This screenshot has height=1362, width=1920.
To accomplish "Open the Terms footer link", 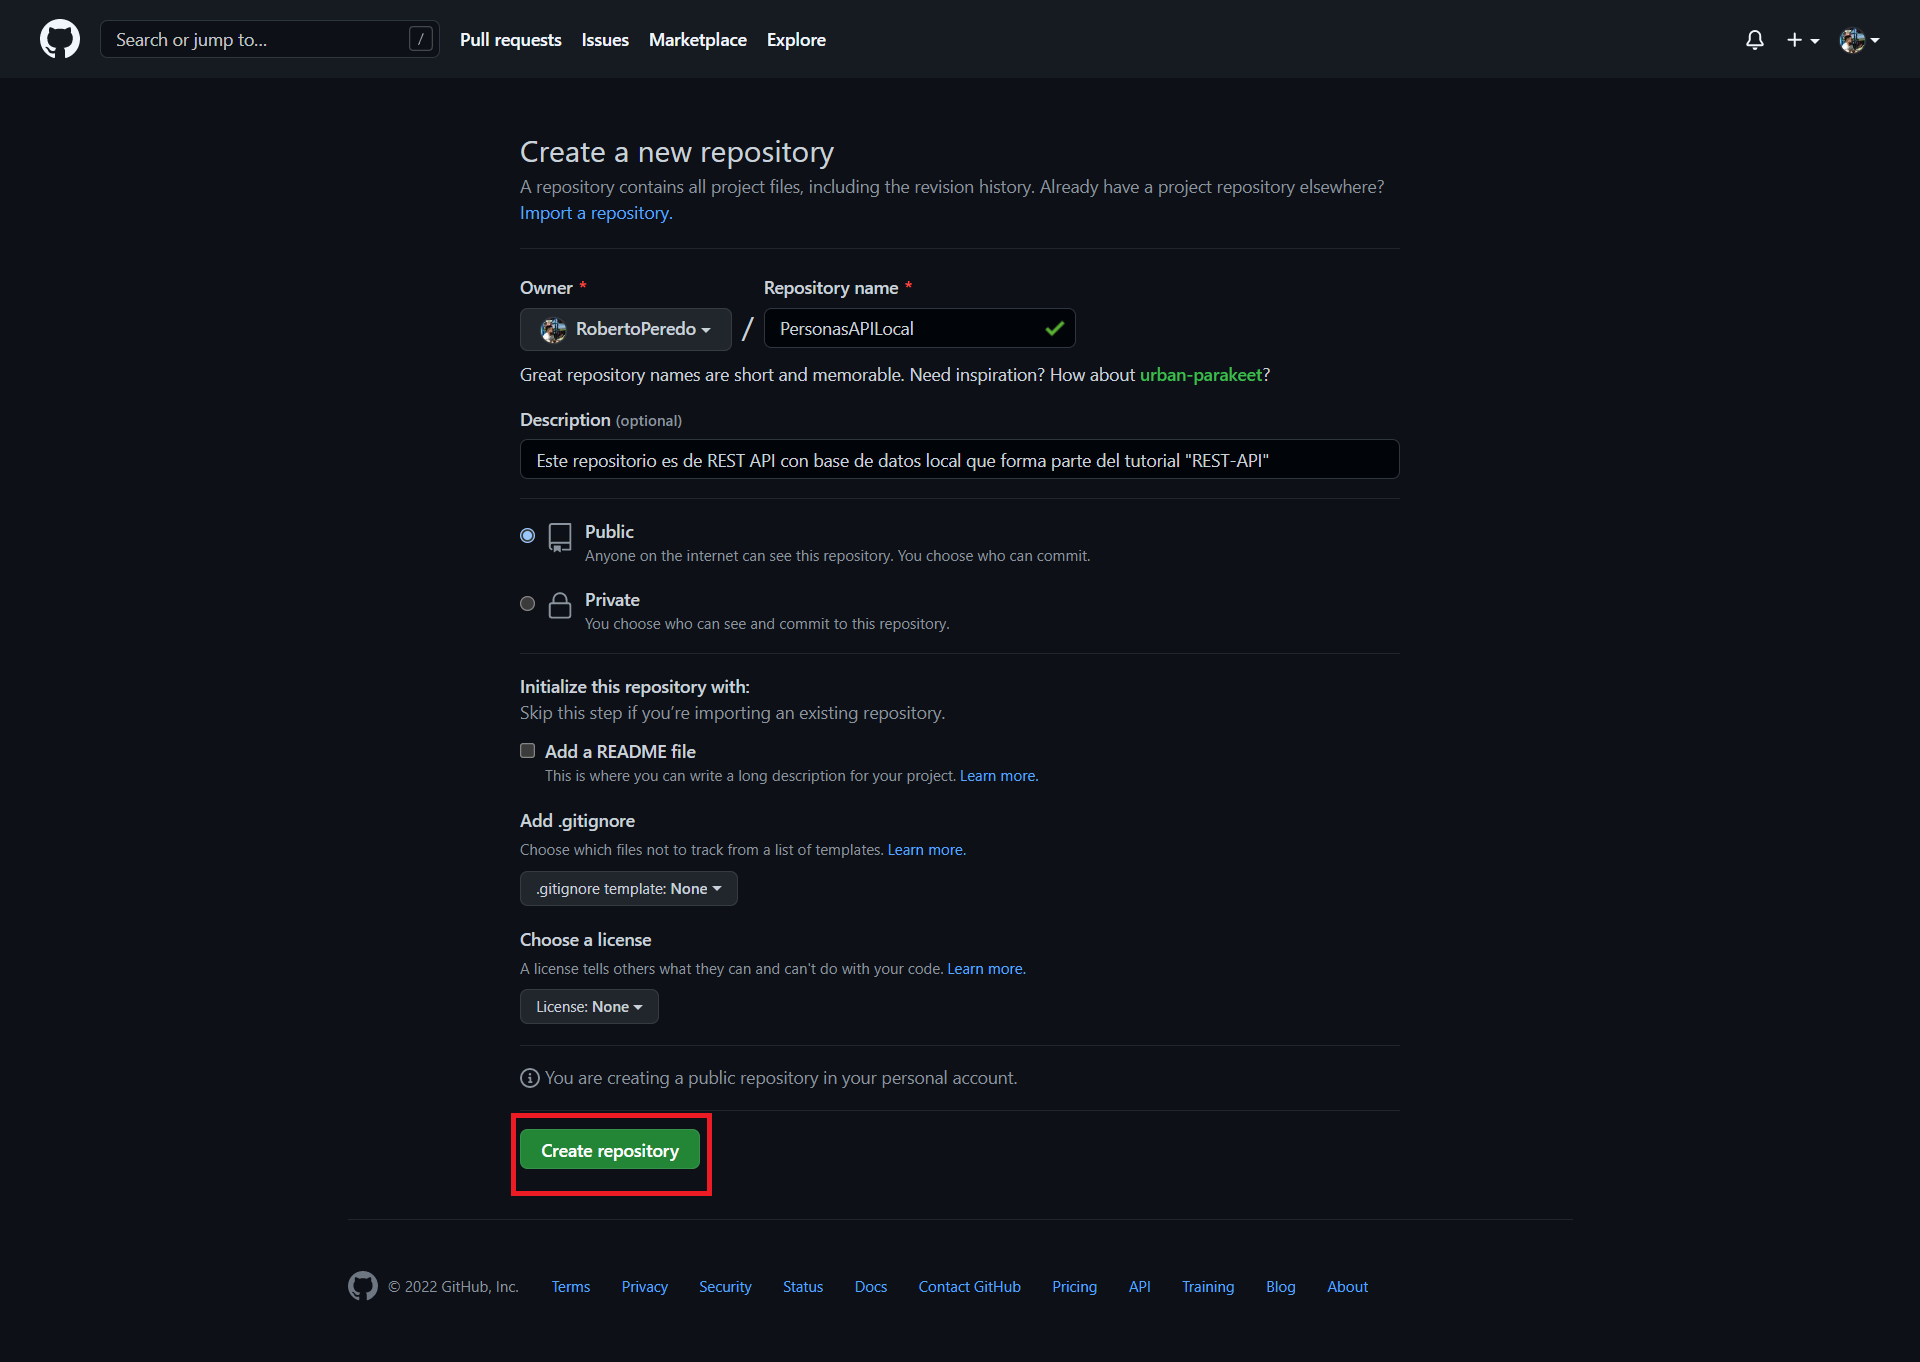I will tap(571, 1287).
